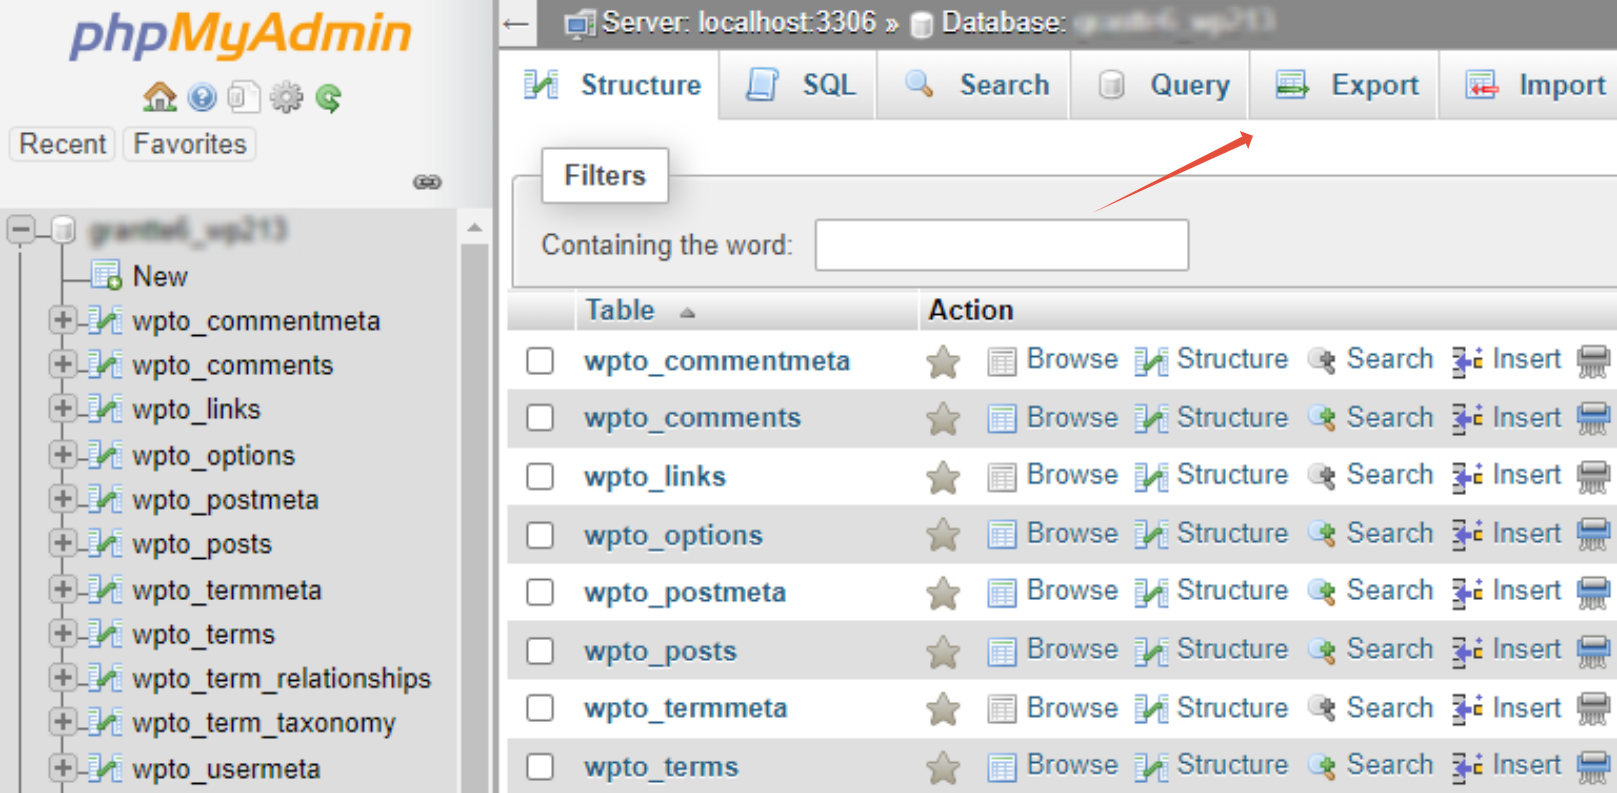1617x793 pixels.
Task: Check the wpto_commentmeta row checkbox
Action: point(540,360)
